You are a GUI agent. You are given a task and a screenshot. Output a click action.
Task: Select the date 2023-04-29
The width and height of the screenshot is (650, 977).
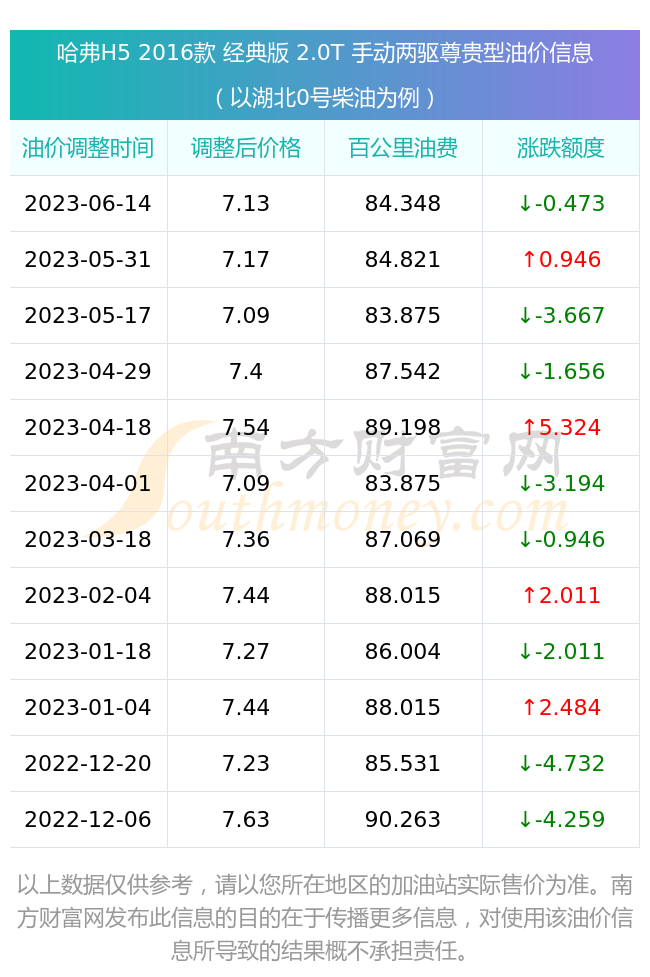pos(88,371)
